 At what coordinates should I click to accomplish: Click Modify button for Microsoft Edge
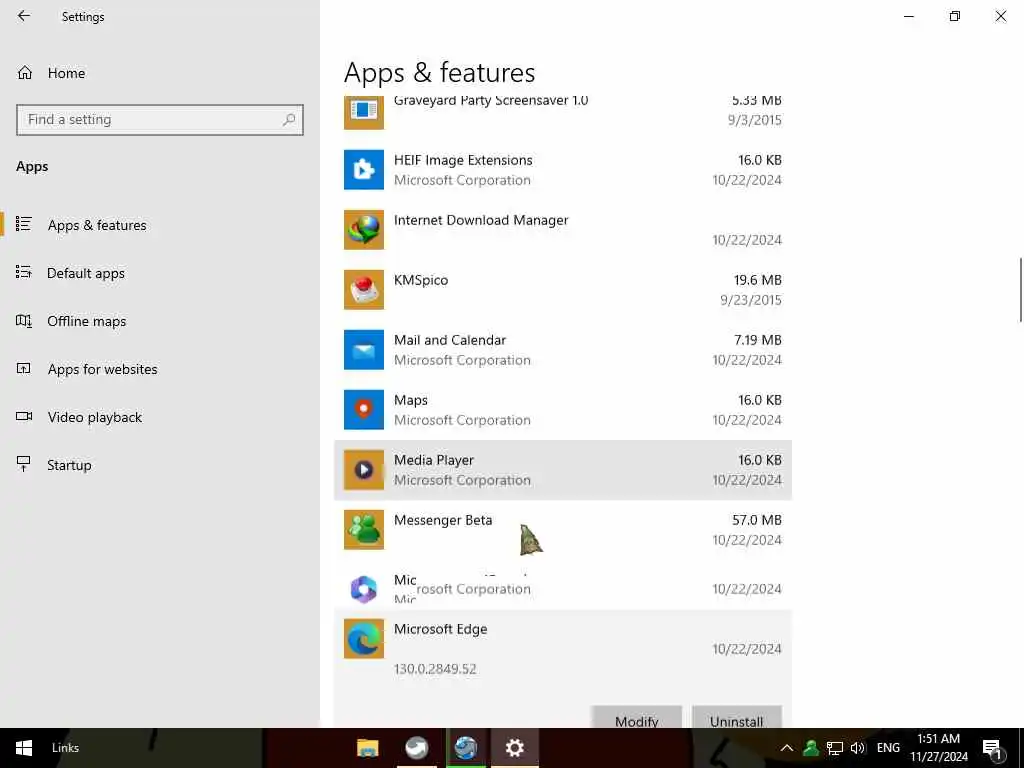click(637, 717)
